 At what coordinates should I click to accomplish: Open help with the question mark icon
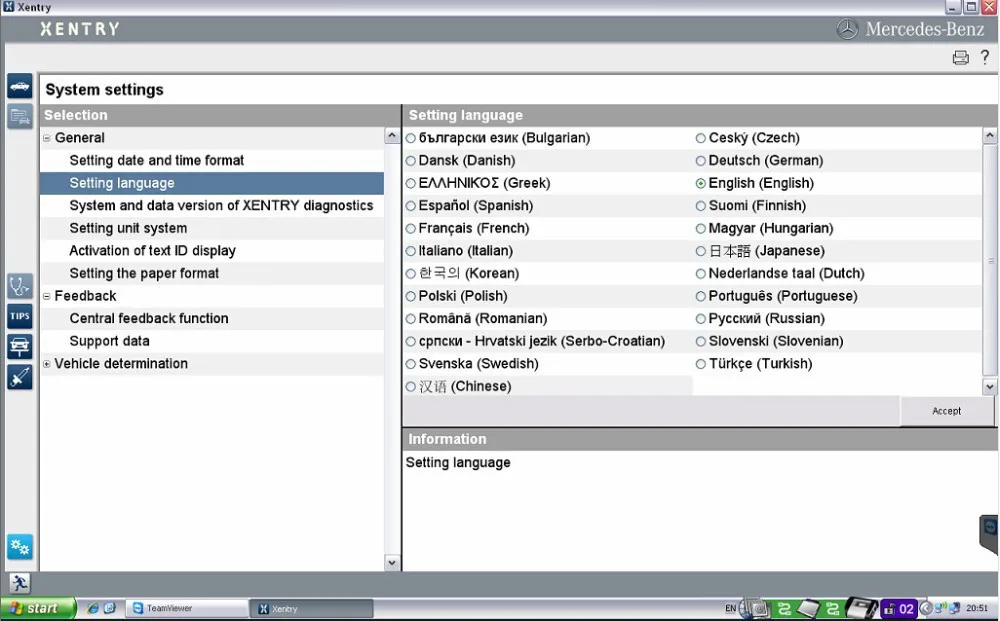pos(985,57)
